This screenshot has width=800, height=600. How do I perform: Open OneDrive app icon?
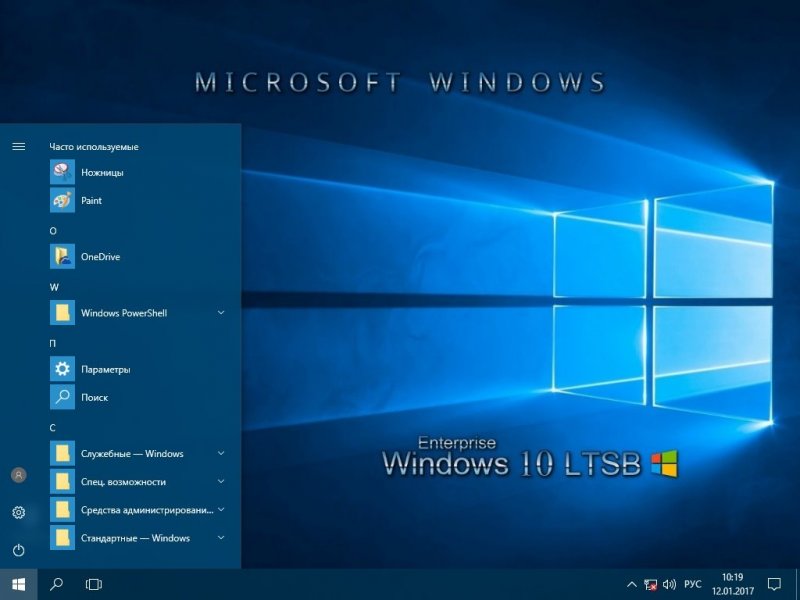[62, 256]
